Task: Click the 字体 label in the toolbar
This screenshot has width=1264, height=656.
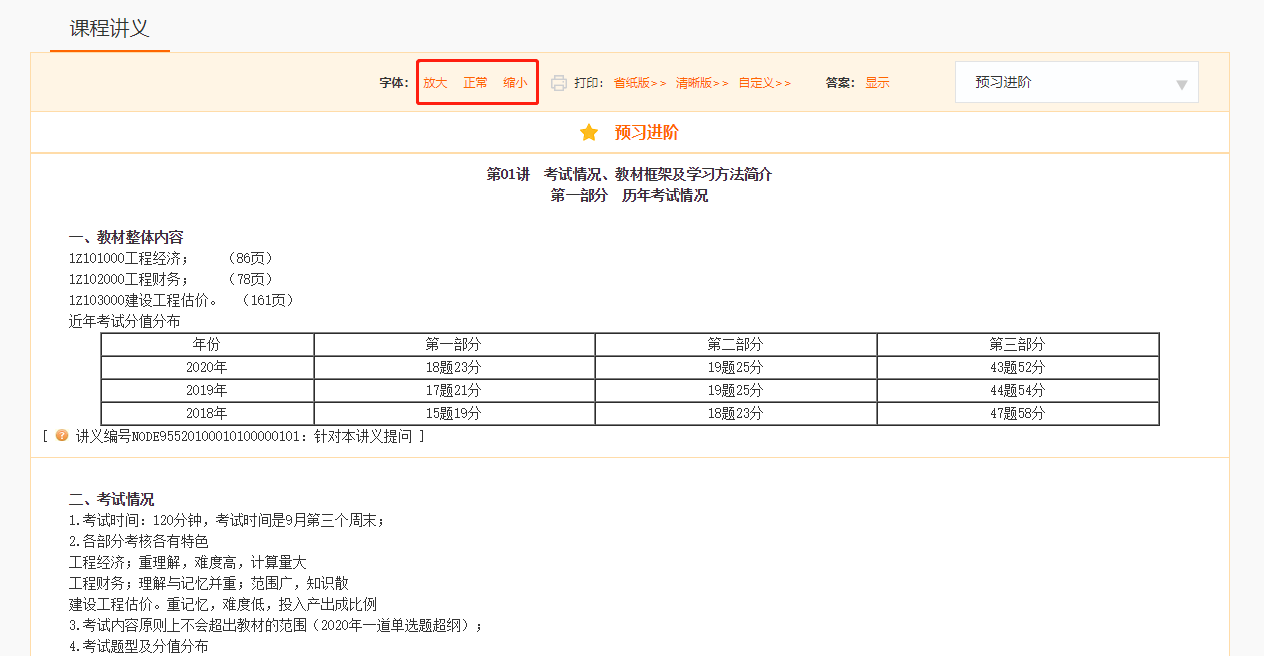Action: (x=393, y=83)
